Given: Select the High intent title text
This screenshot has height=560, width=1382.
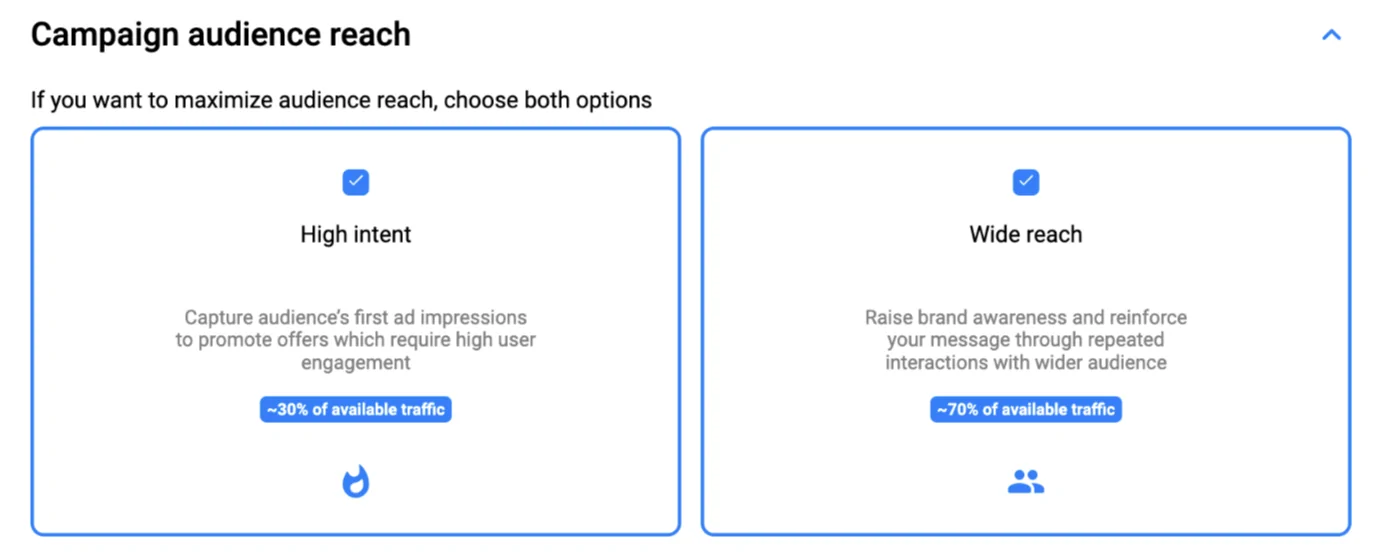Looking at the screenshot, I should [356, 235].
